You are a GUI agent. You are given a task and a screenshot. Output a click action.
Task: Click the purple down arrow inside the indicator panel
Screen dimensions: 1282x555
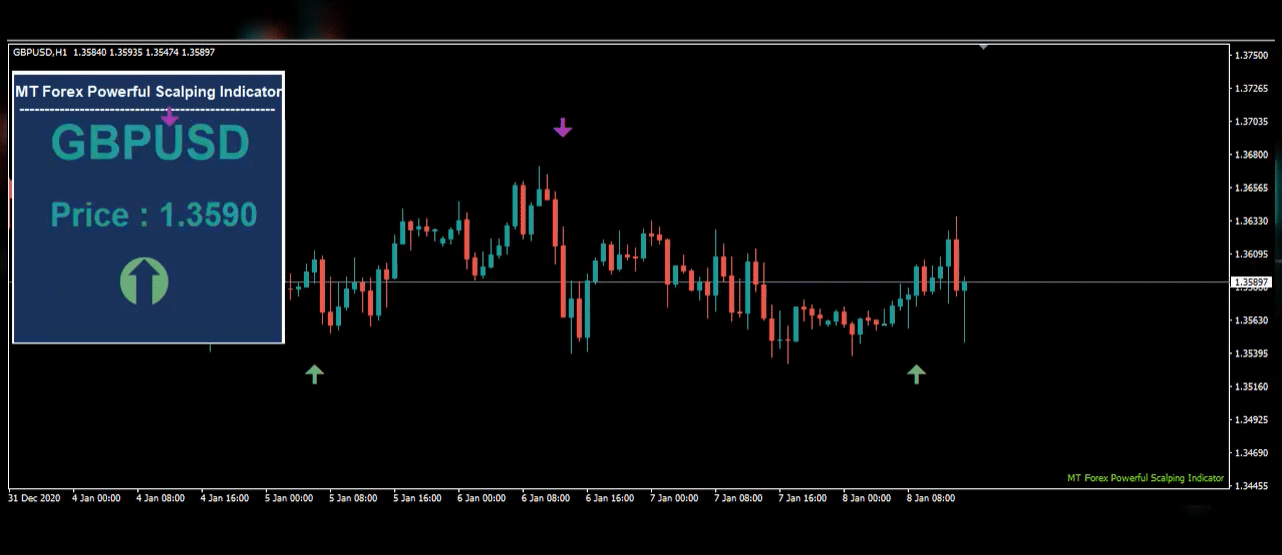169,117
